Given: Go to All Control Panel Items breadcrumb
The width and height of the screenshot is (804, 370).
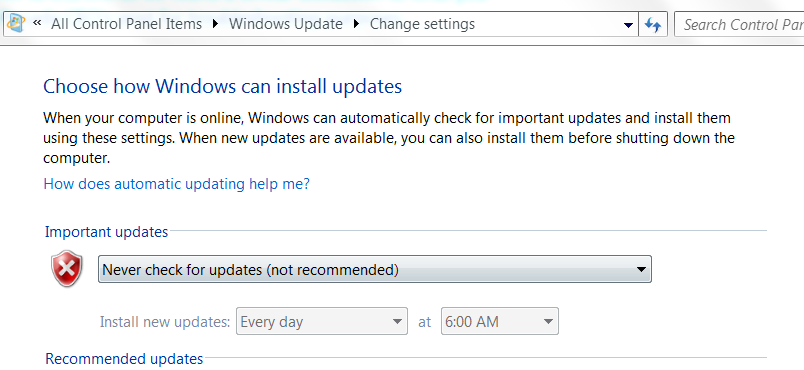Looking at the screenshot, I should click(127, 24).
